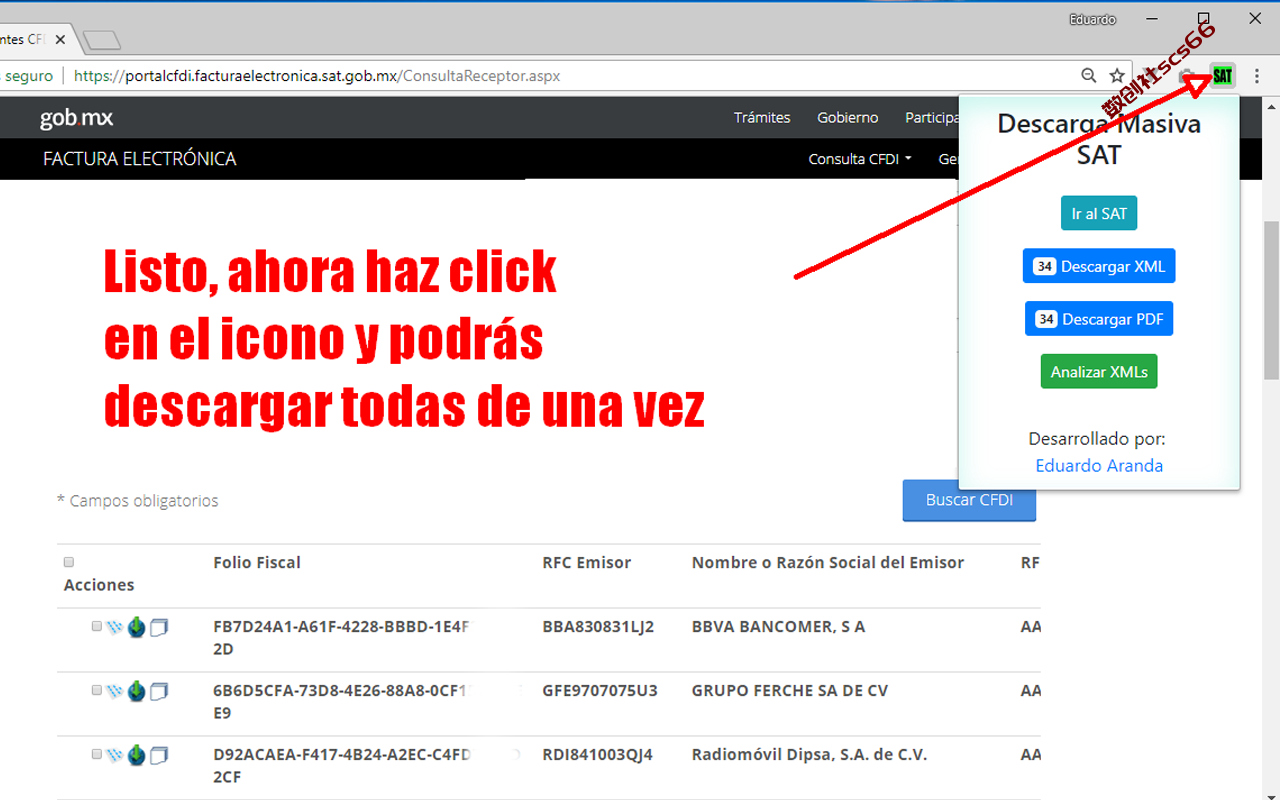Click the globe download icon for BBVA BANCOMER row
1280x800 pixels.
pos(137,627)
